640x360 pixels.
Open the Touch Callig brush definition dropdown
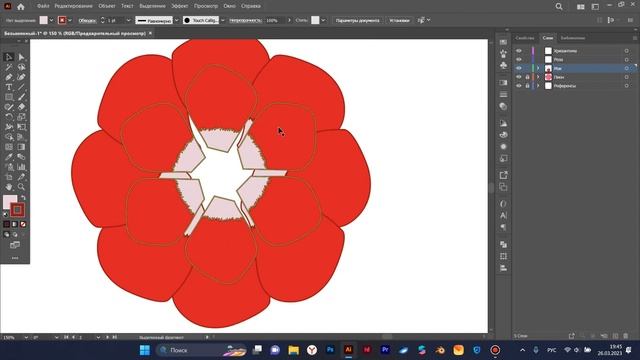(x=223, y=20)
